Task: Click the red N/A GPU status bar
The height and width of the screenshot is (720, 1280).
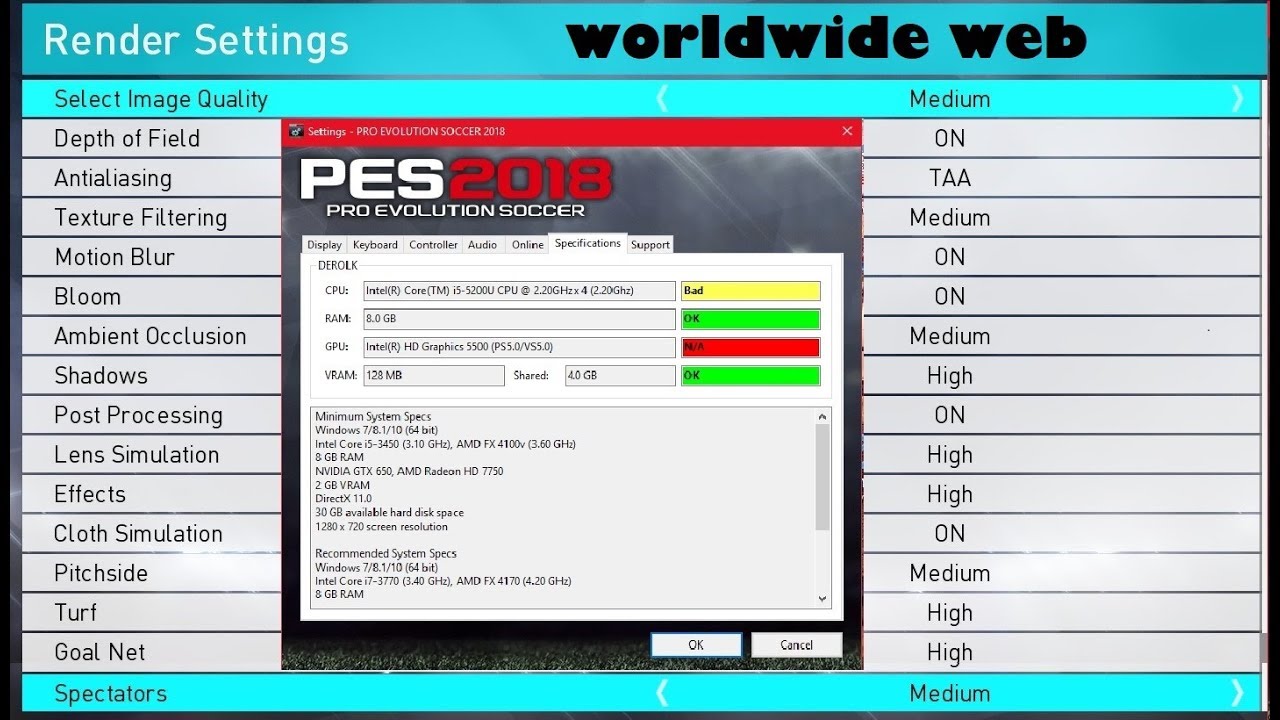Action: coord(750,347)
